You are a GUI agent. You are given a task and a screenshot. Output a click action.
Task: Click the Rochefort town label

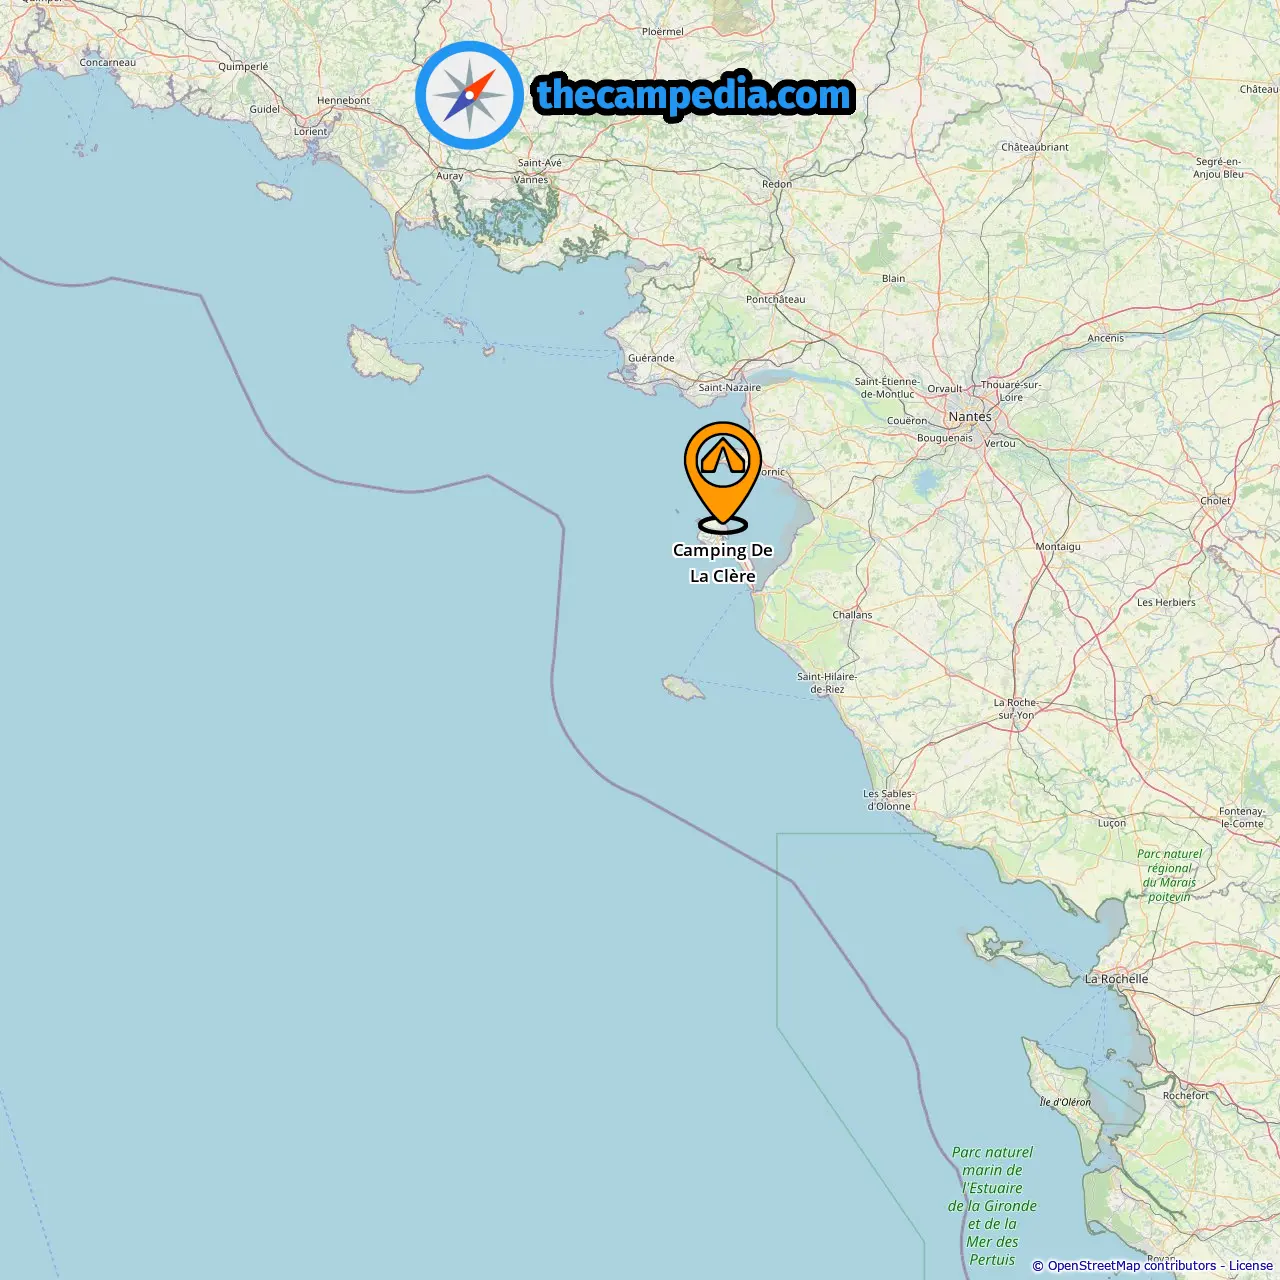[x=1186, y=1096]
